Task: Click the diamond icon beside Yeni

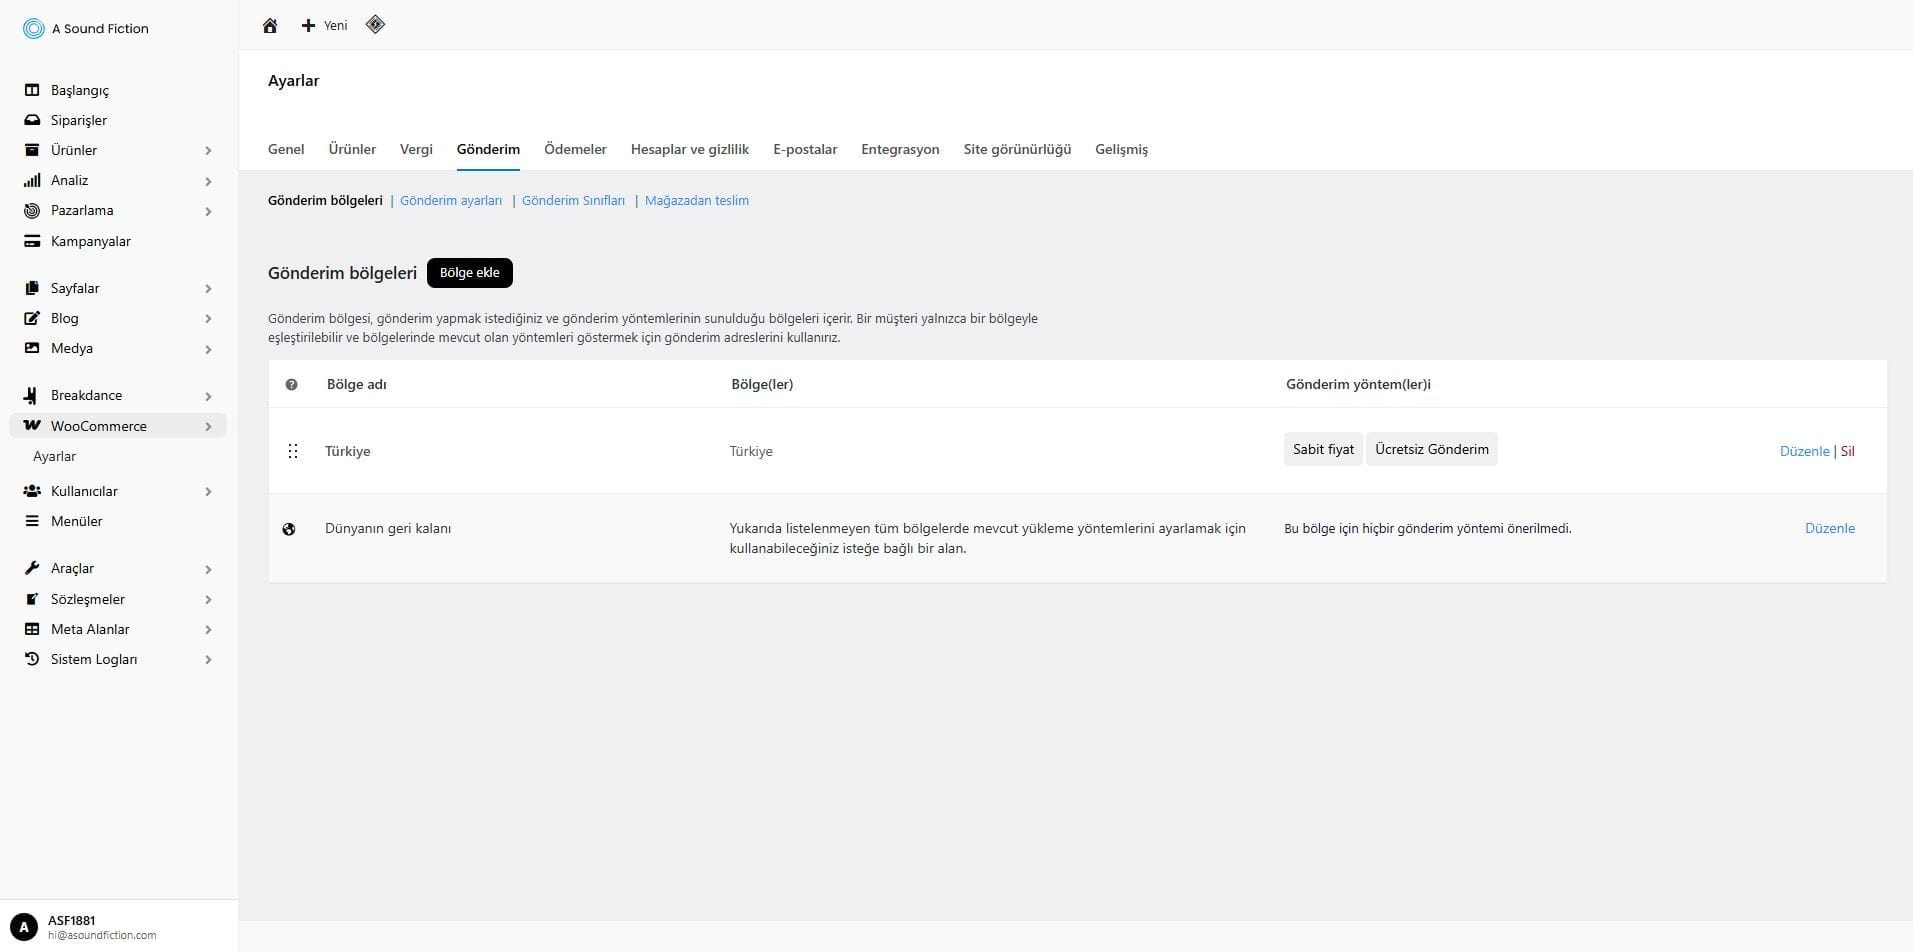Action: coord(375,25)
